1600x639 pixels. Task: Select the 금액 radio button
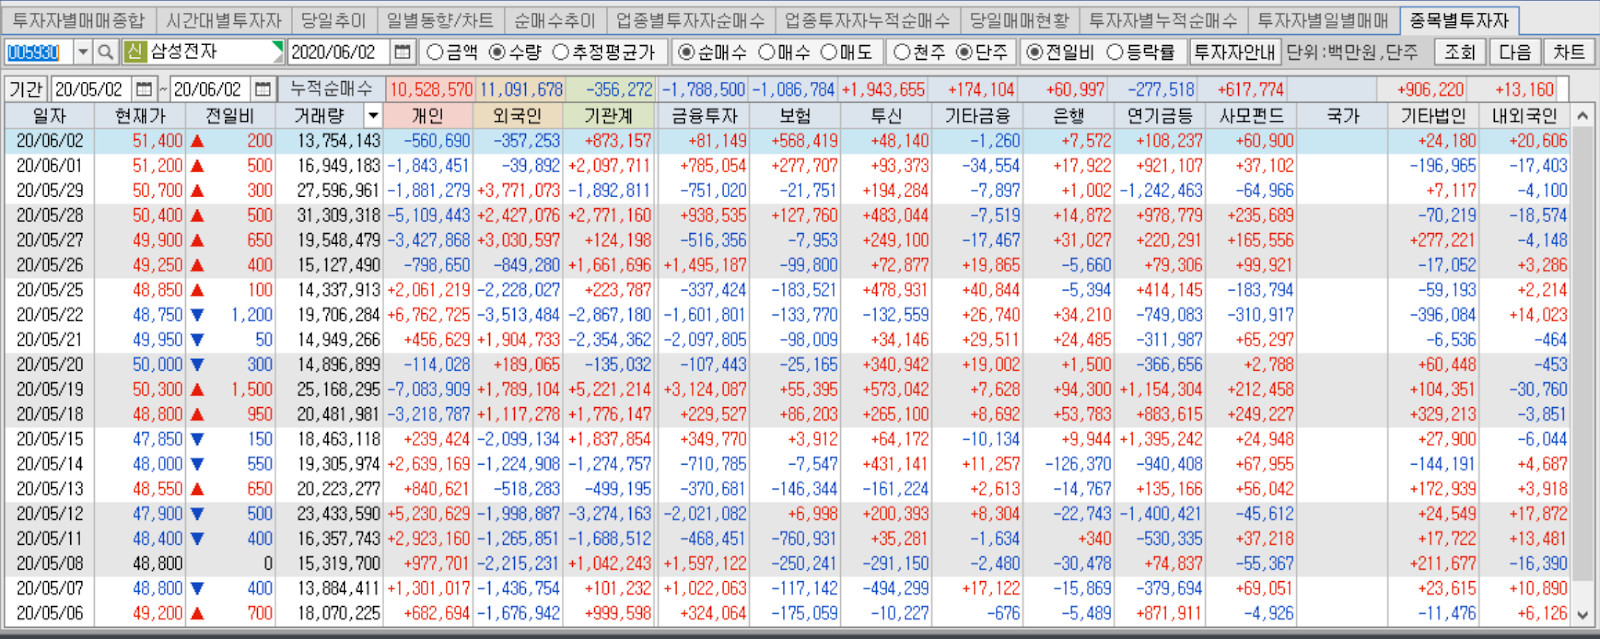pyautogui.click(x=435, y=52)
